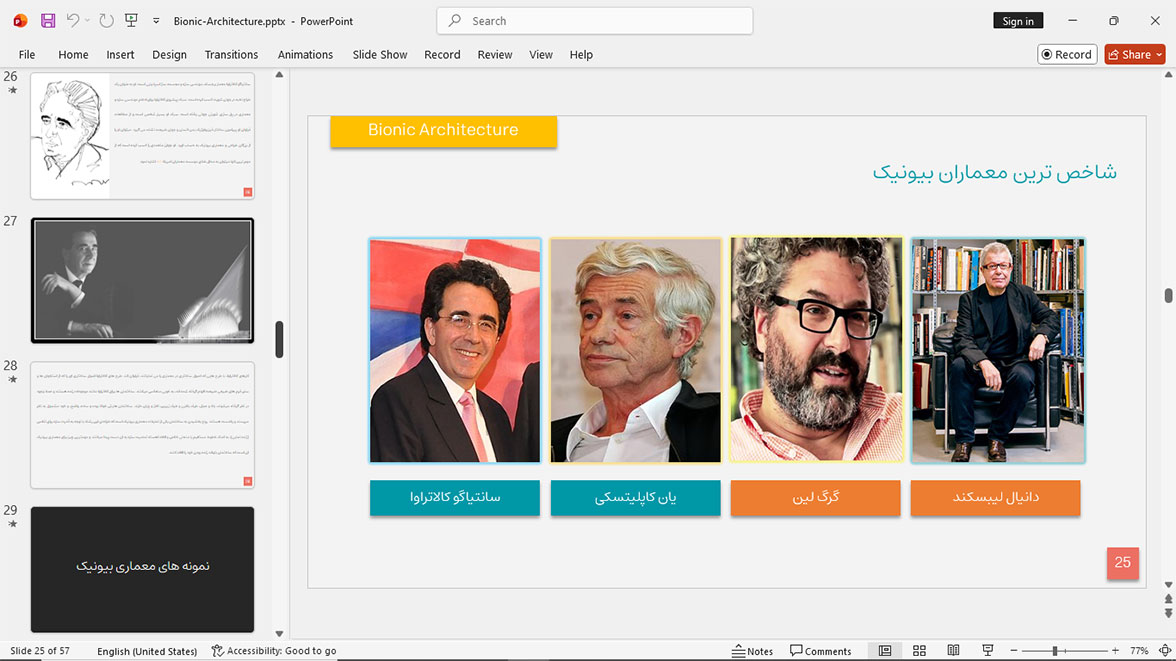
Task: Open the Undo history dropdown arrow
Action: (x=87, y=21)
